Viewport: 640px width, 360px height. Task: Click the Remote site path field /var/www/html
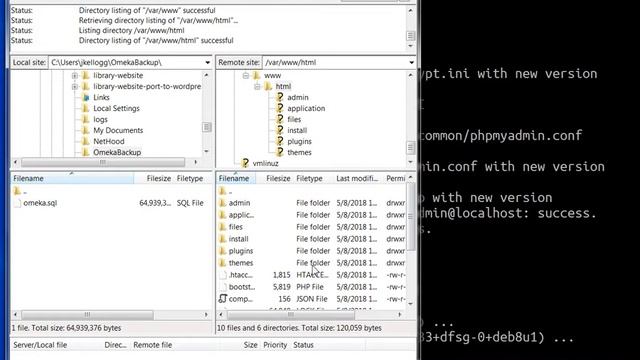[335, 62]
